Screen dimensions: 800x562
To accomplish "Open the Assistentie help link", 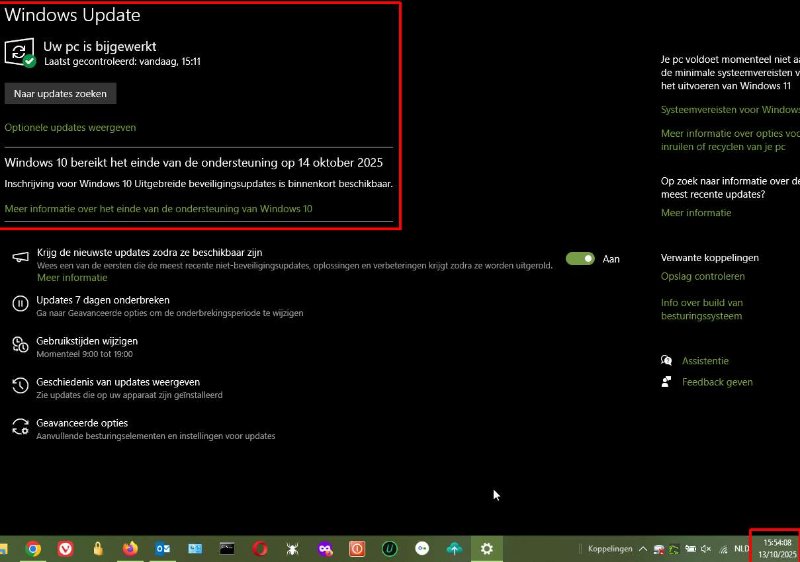I will tap(705, 361).
